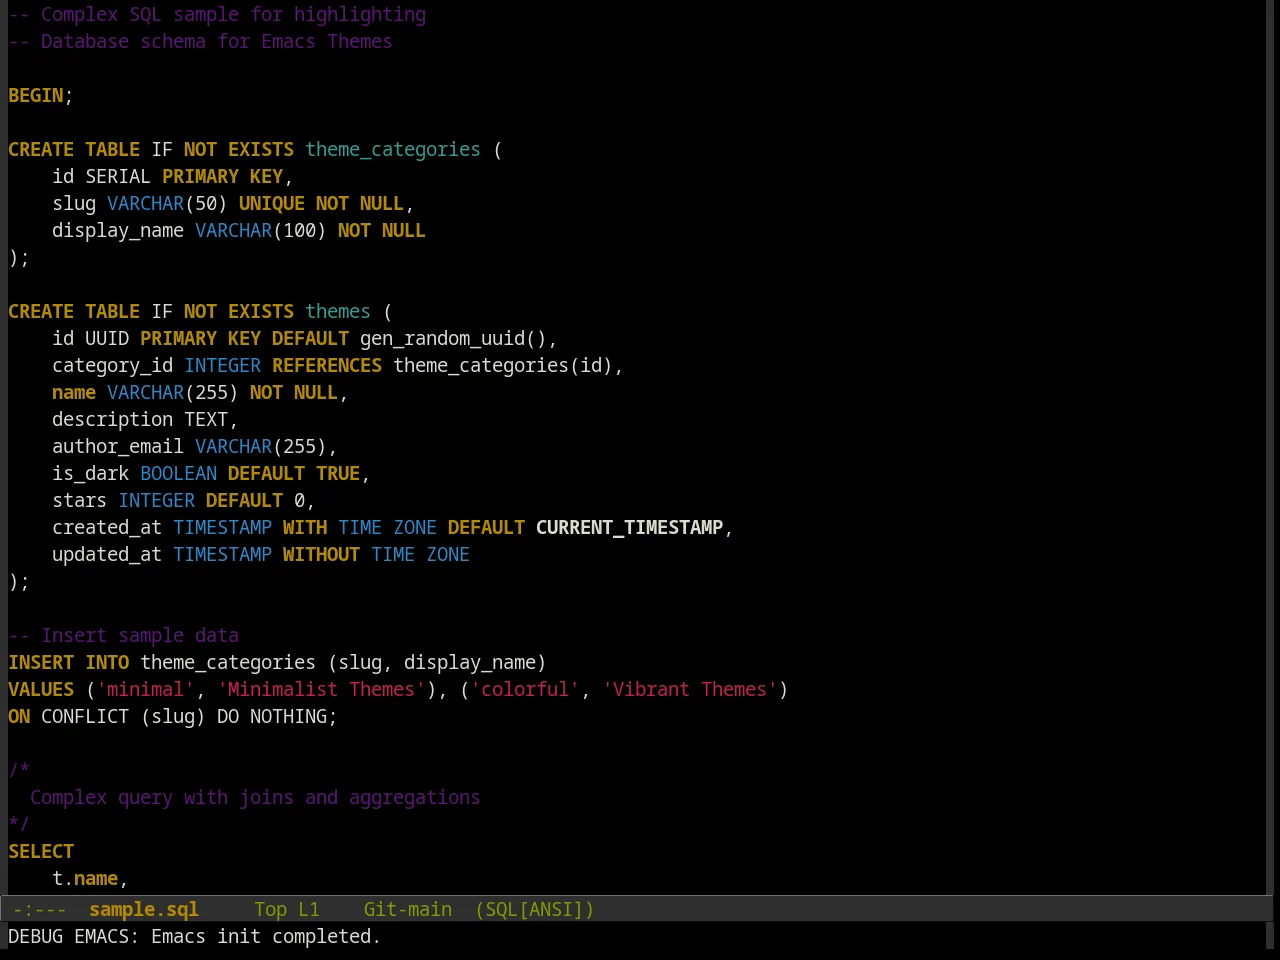Click the 'Vibrant Themes' string literal
This screenshot has height=960, width=1280.
point(690,690)
